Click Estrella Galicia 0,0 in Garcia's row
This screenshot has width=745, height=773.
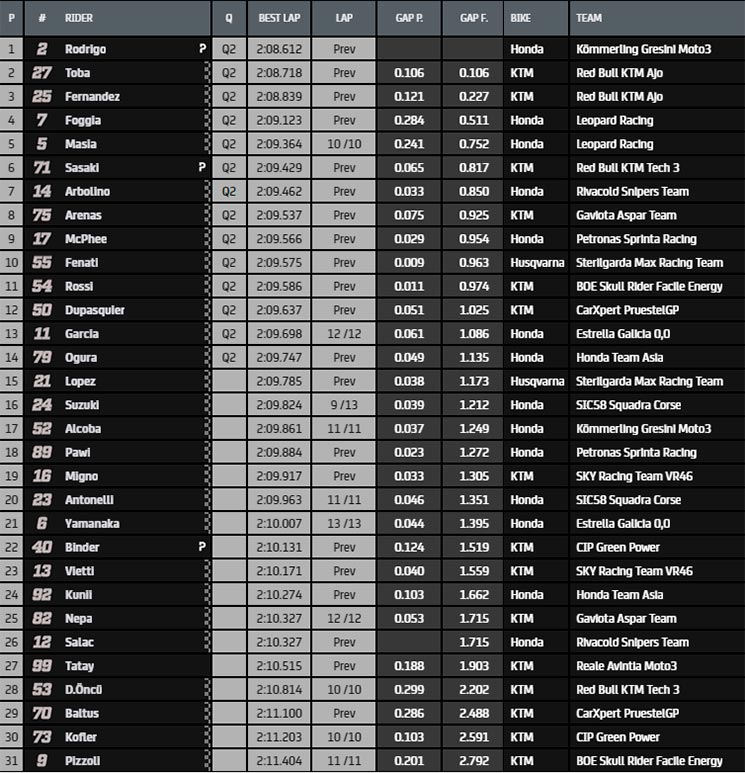click(x=623, y=334)
